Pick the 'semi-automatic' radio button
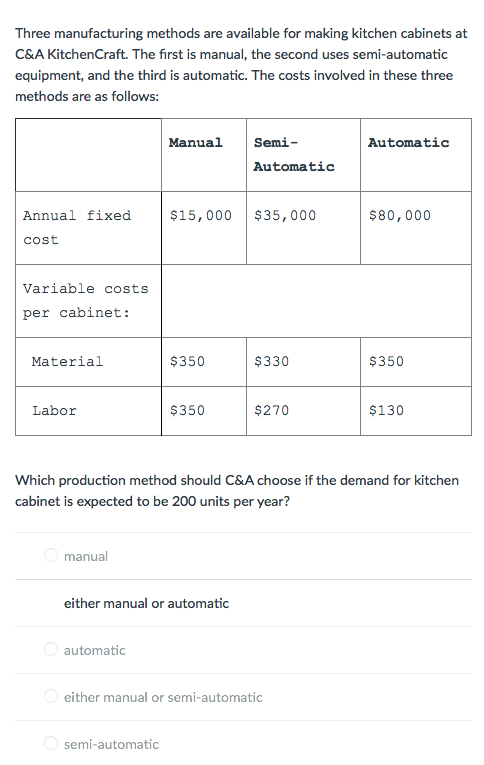This screenshot has width=484, height=765. pos(51,744)
